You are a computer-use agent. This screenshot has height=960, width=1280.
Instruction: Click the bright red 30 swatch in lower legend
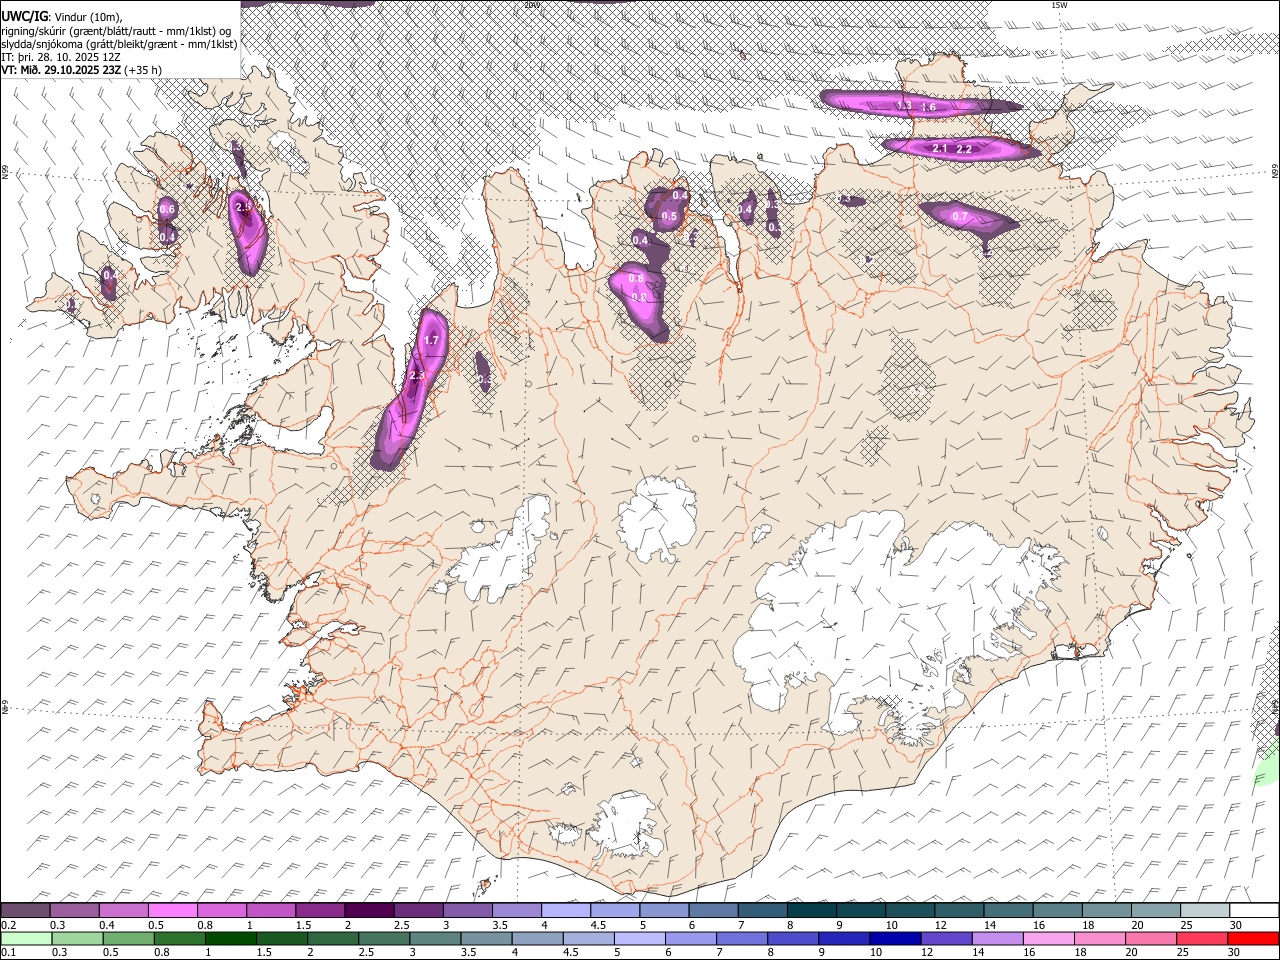point(1254,938)
